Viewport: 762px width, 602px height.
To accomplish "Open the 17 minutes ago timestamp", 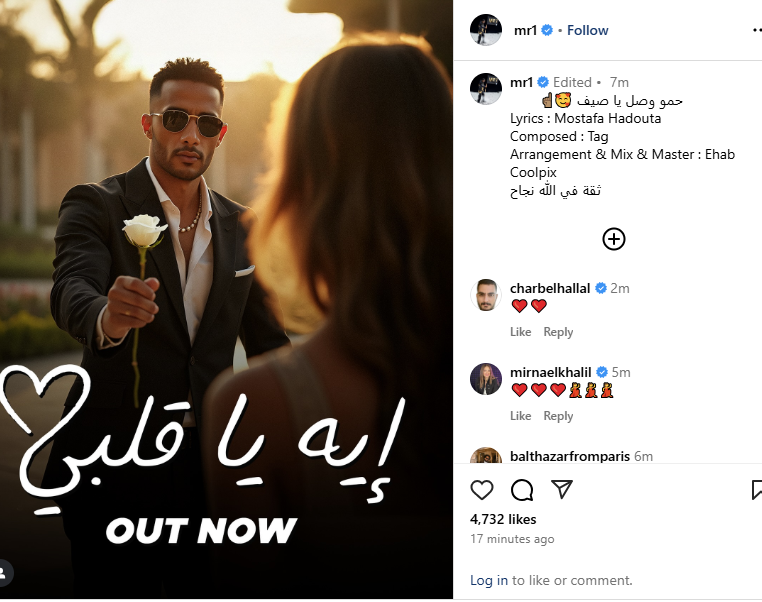I will click(512, 539).
